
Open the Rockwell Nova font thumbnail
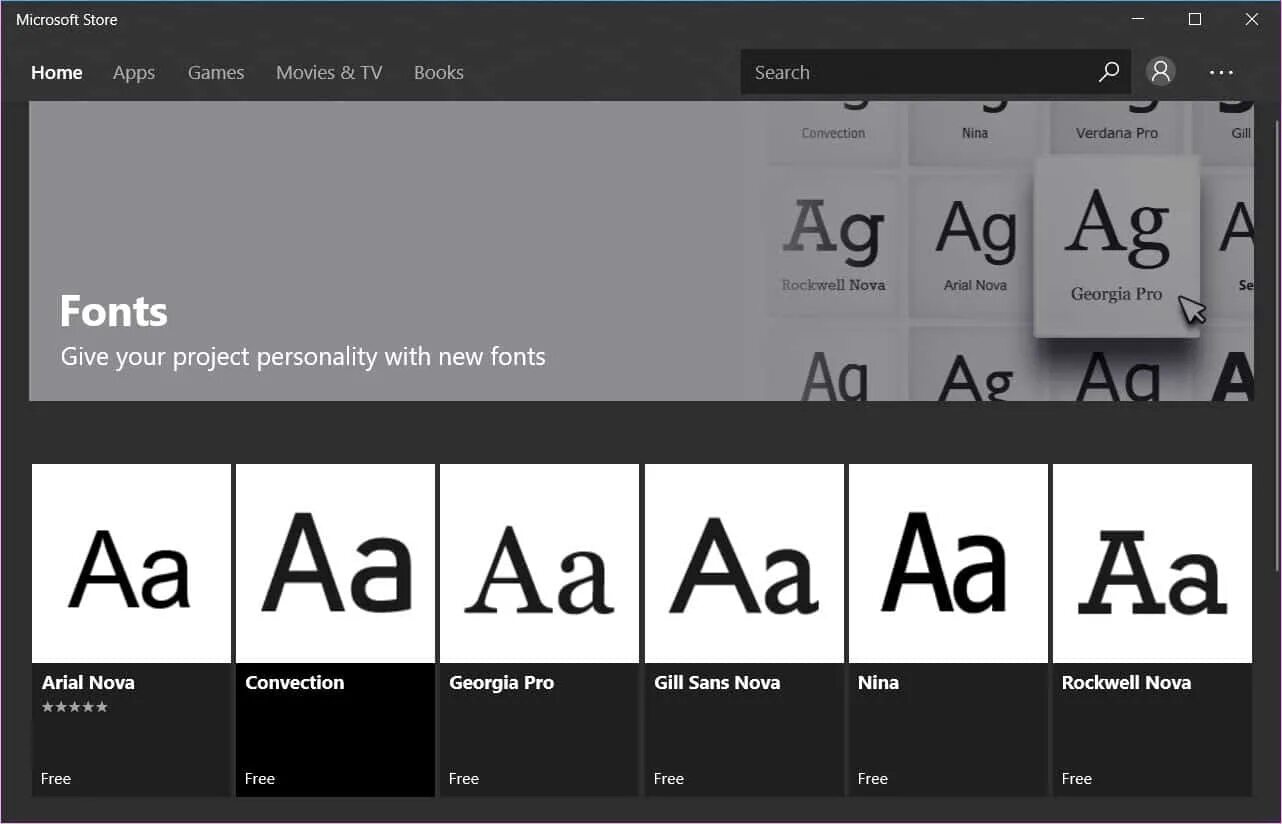tap(1152, 563)
